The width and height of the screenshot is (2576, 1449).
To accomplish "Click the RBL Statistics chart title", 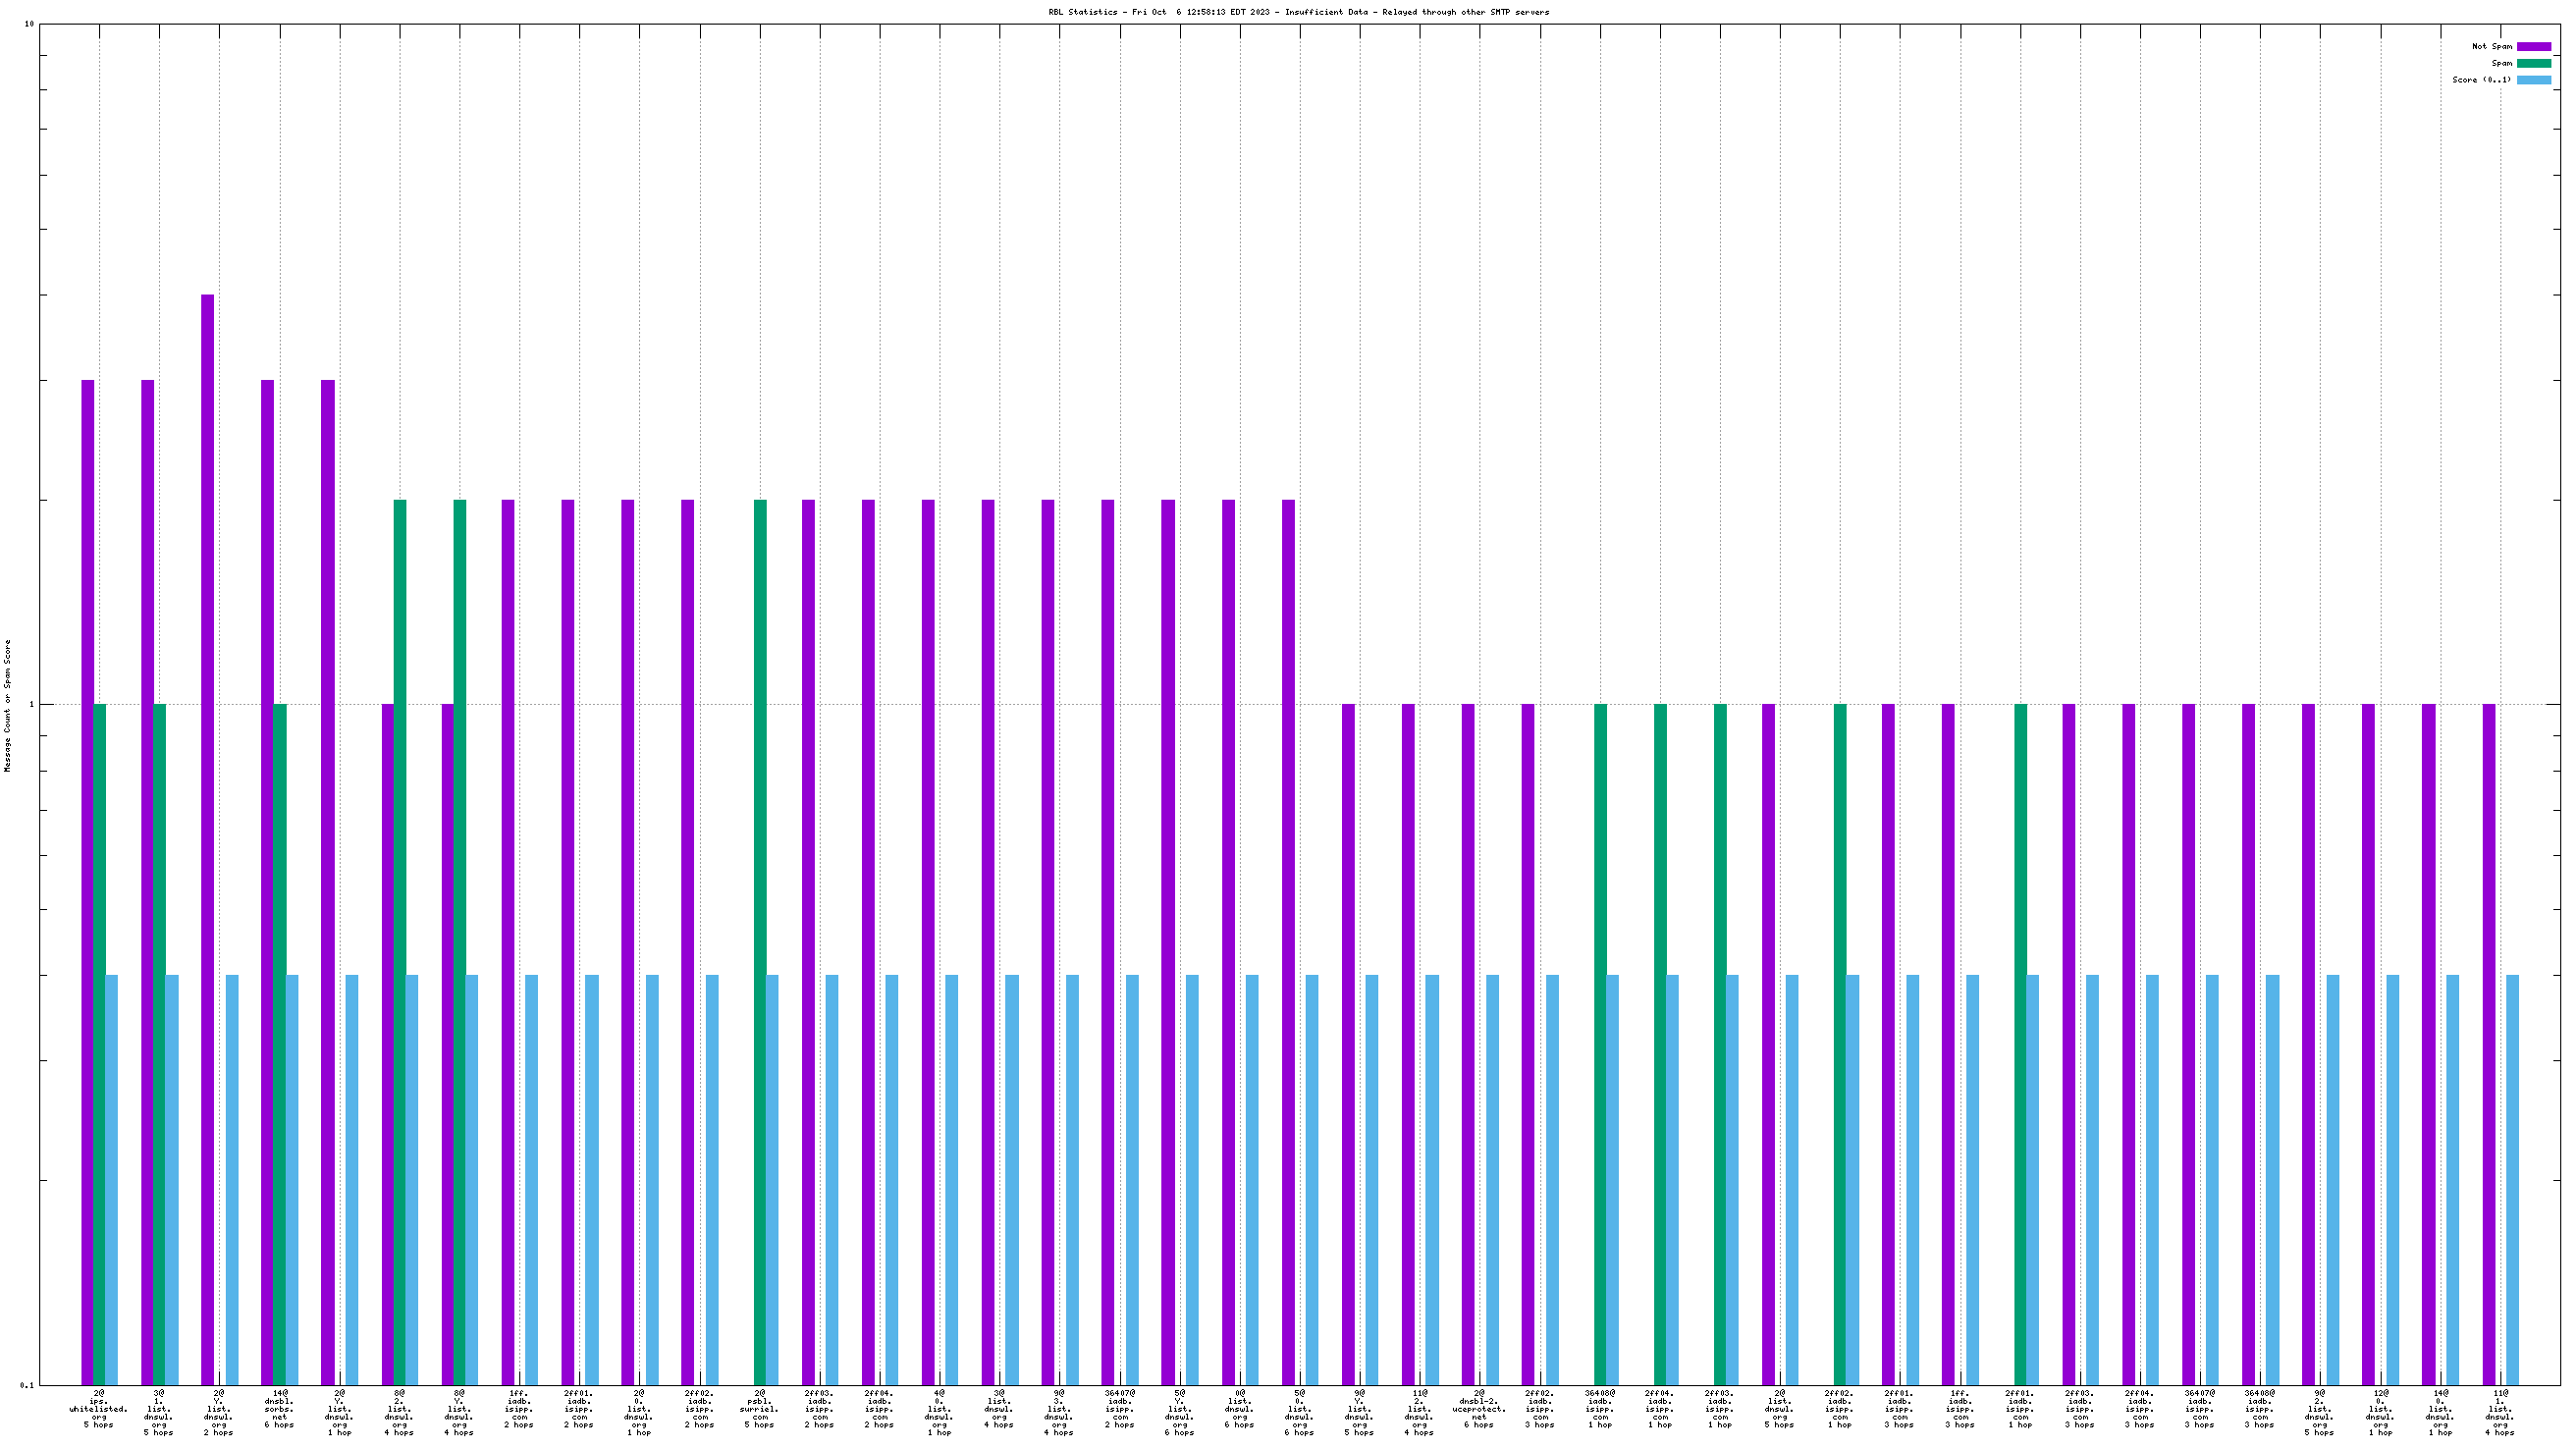I will point(1298,12).
